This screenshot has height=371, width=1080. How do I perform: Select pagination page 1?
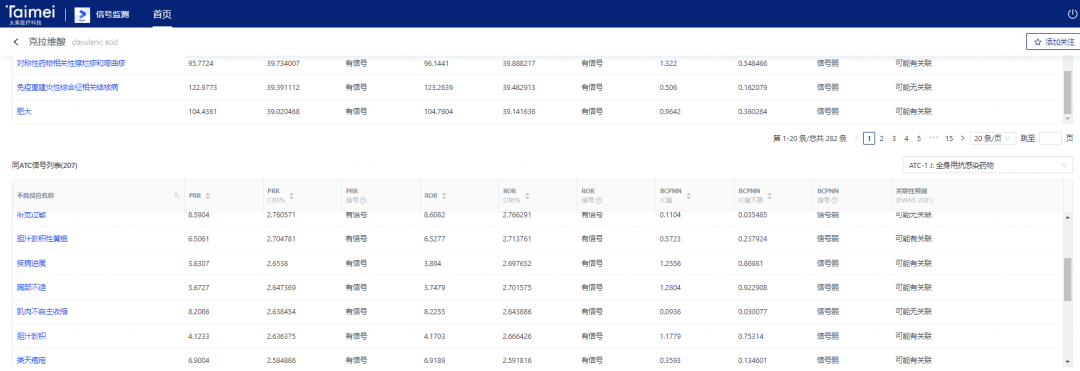coord(869,138)
